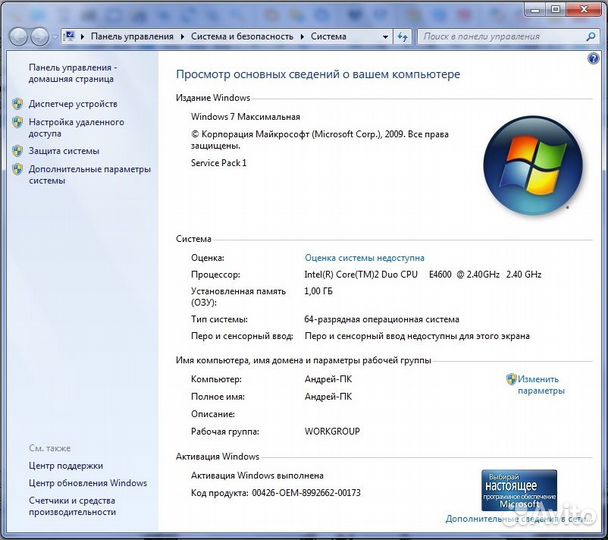Click the shield icon beside Дополнительные параметры системы
Viewport: 608px width, 540px height.
[17, 169]
